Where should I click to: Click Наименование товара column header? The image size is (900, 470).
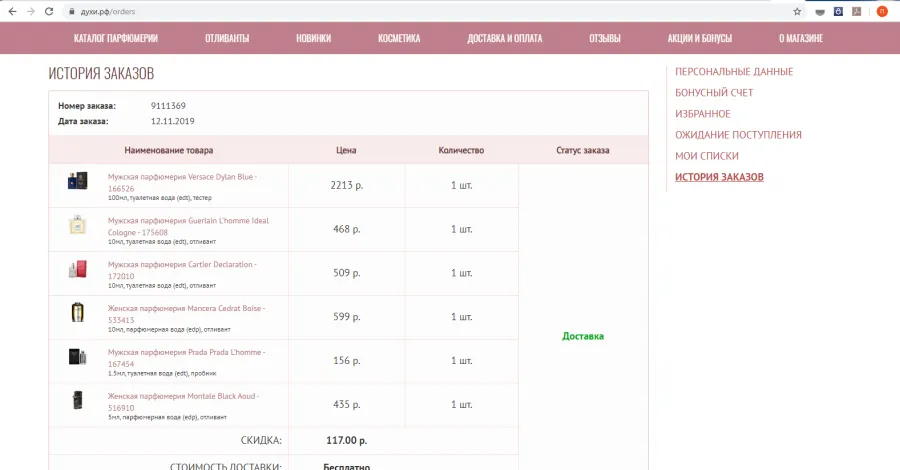pos(169,150)
